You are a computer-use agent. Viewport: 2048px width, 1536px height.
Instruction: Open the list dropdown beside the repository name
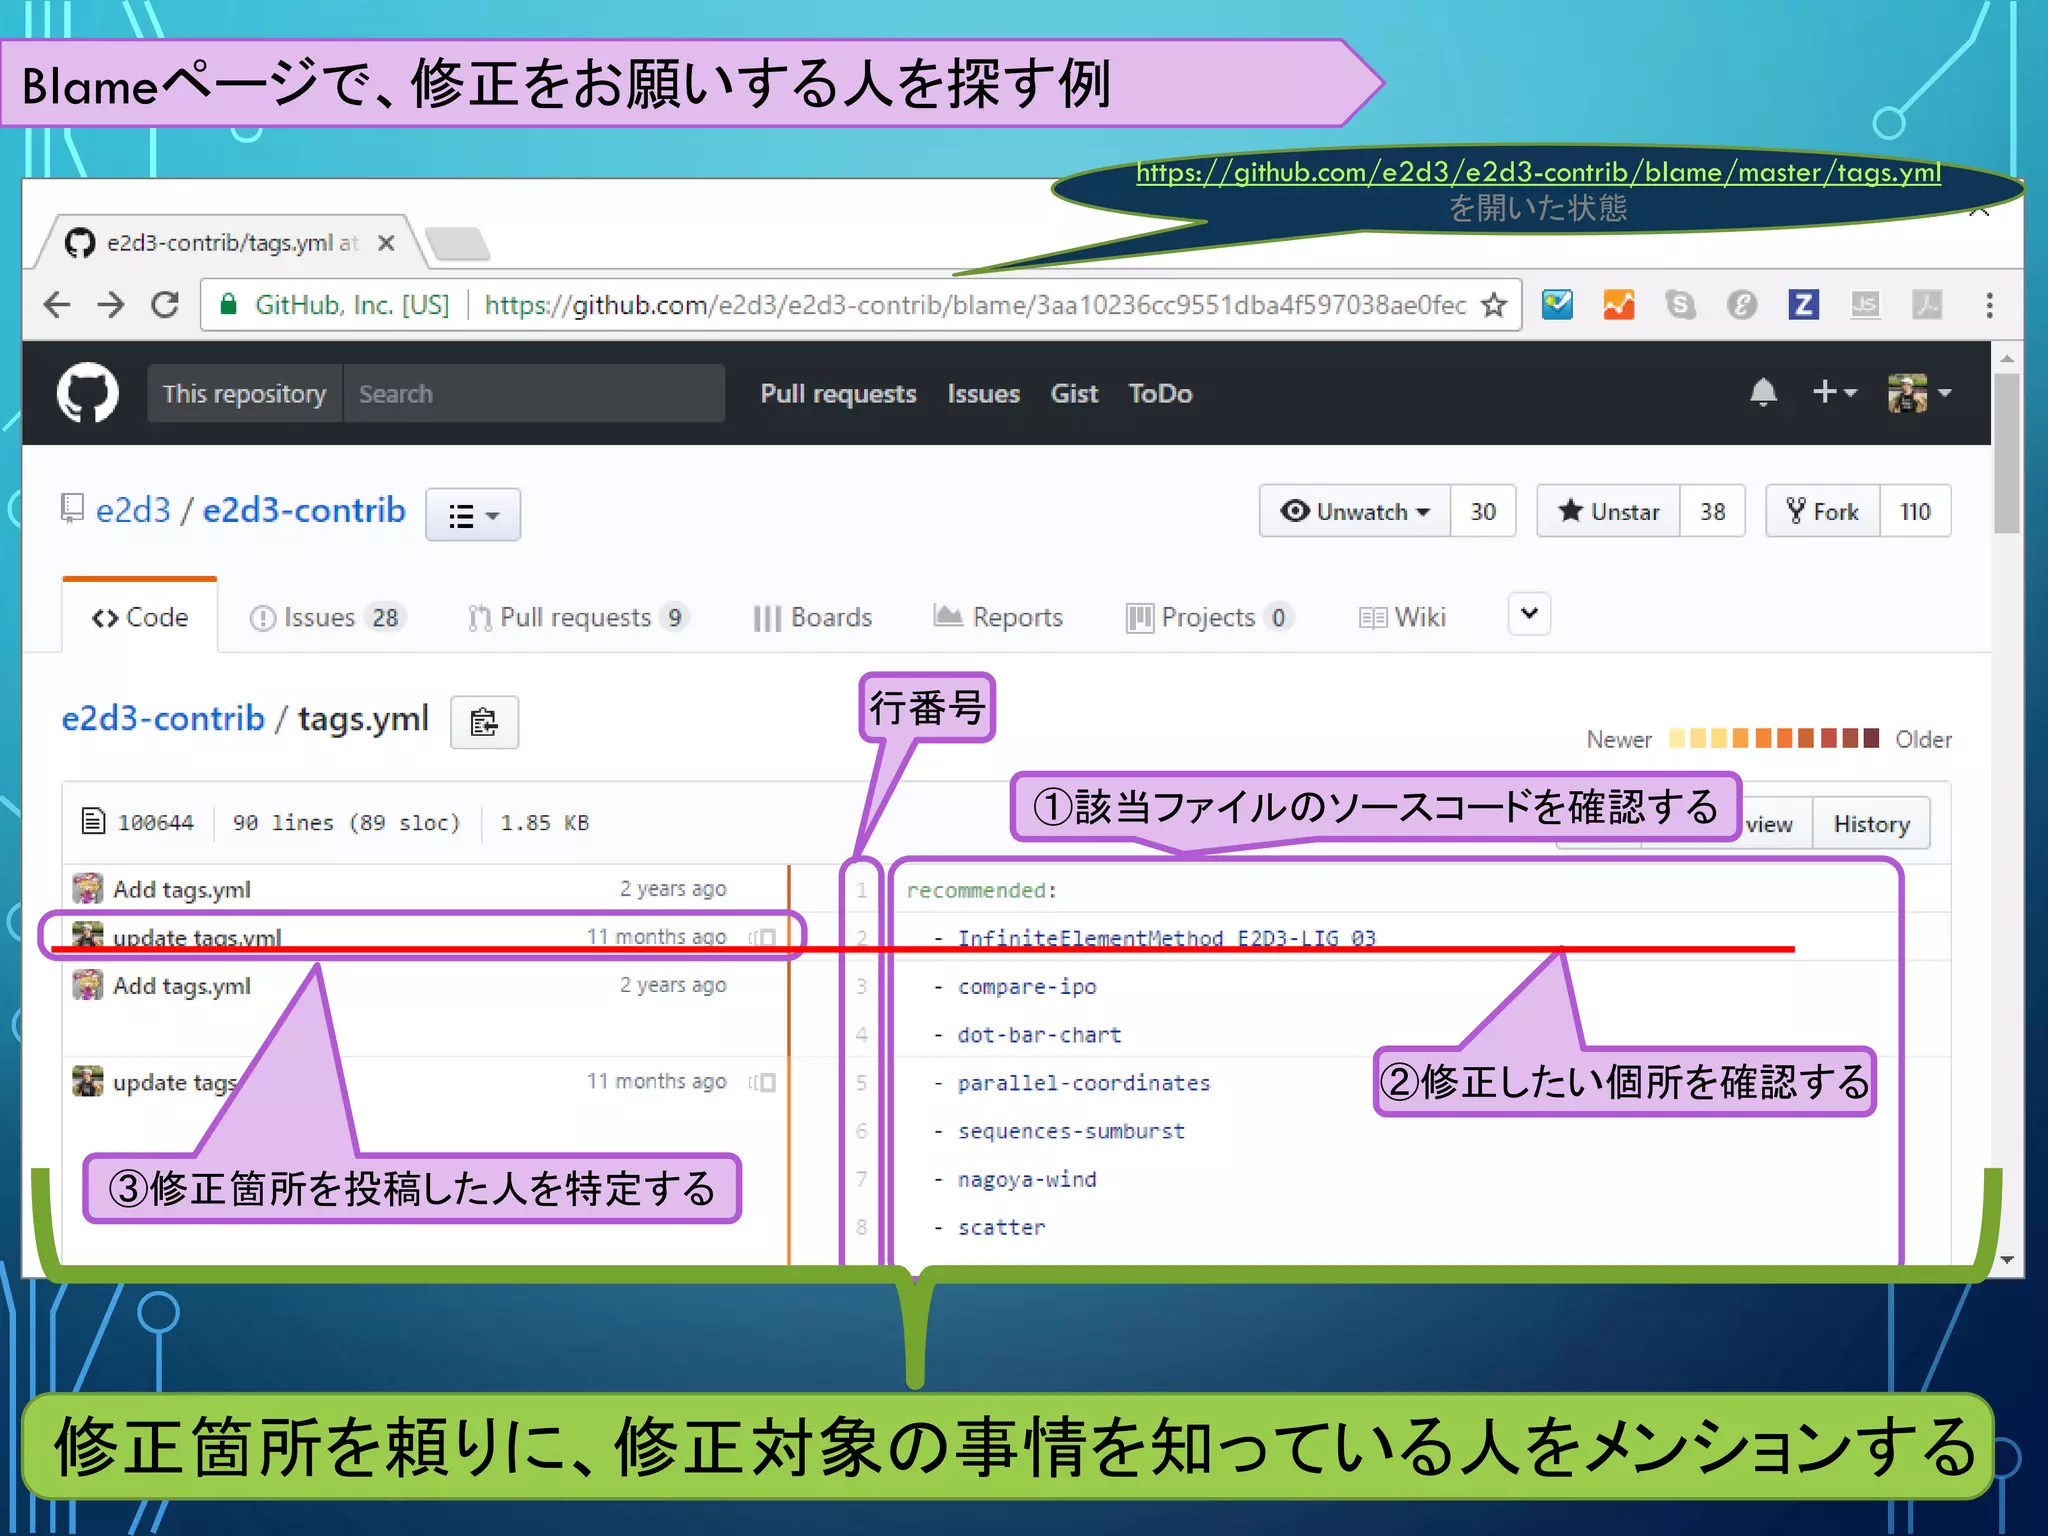473,515
